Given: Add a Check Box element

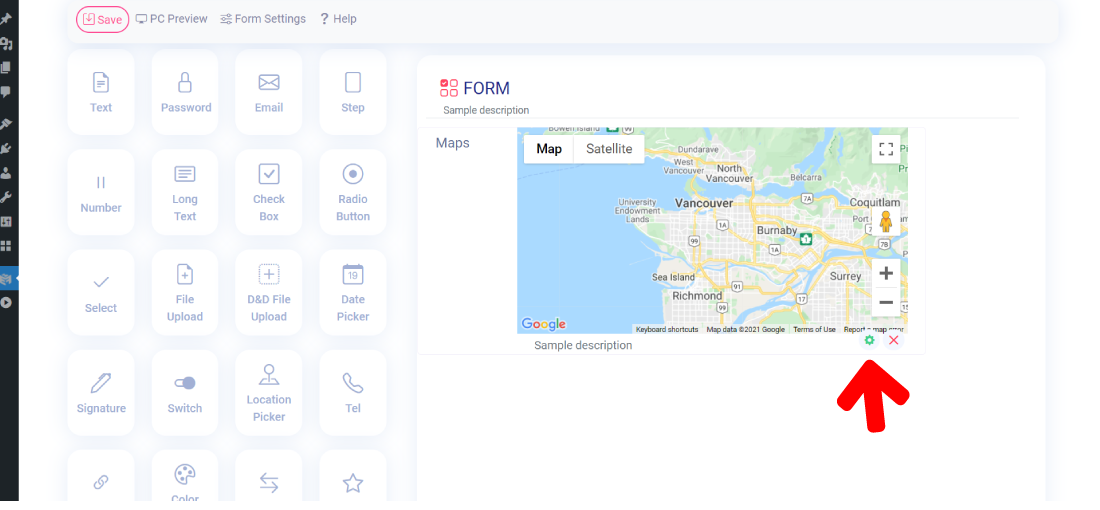Looking at the screenshot, I should [269, 192].
